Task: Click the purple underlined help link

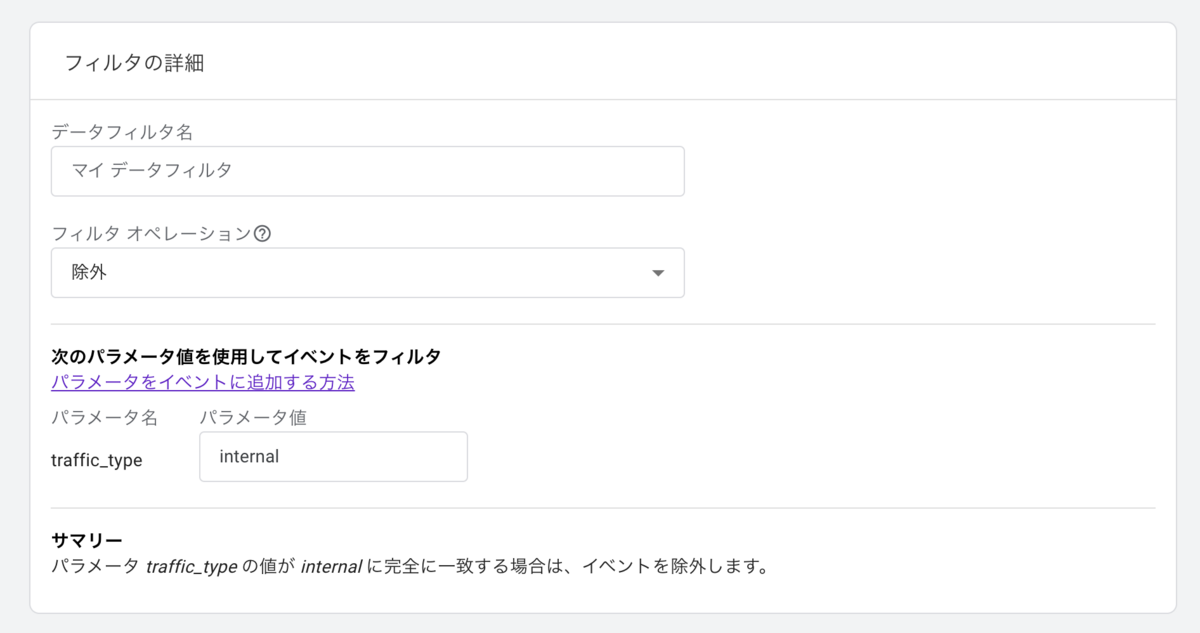Action: (203, 383)
